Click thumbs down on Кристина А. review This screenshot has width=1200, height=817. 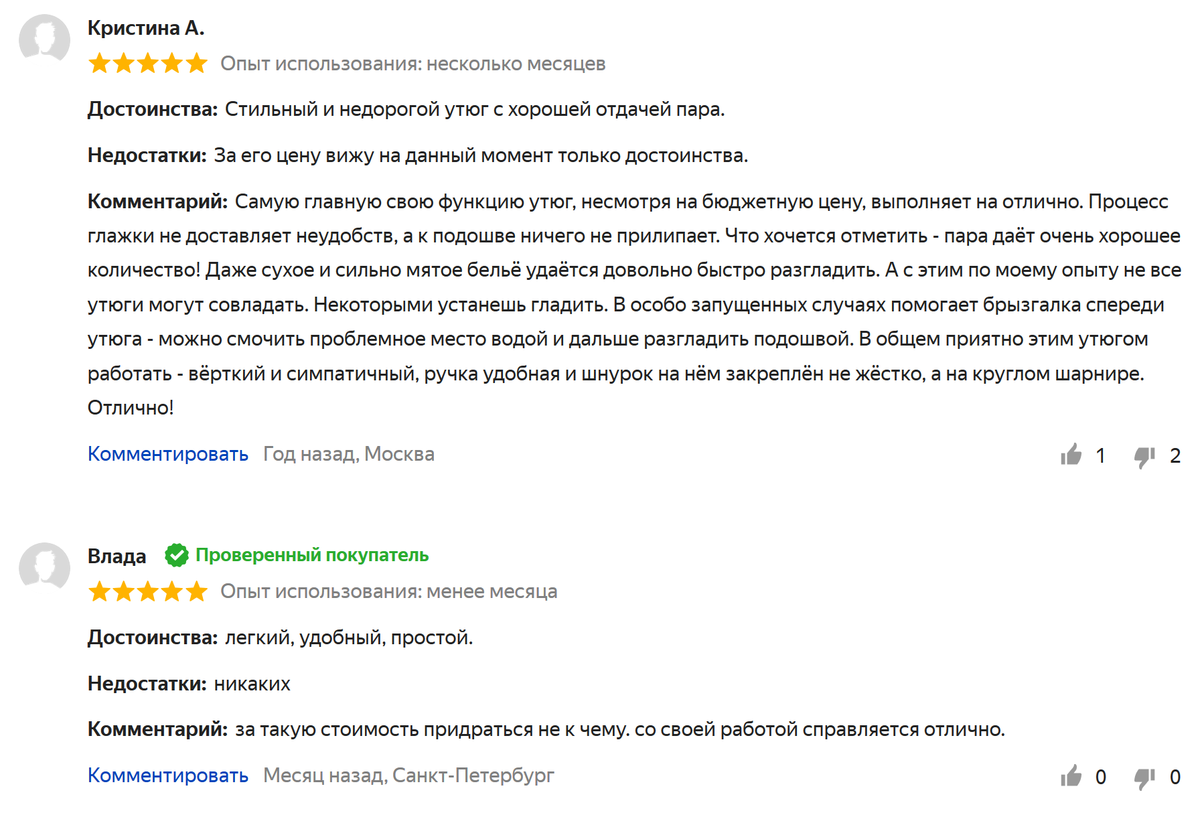1145,456
